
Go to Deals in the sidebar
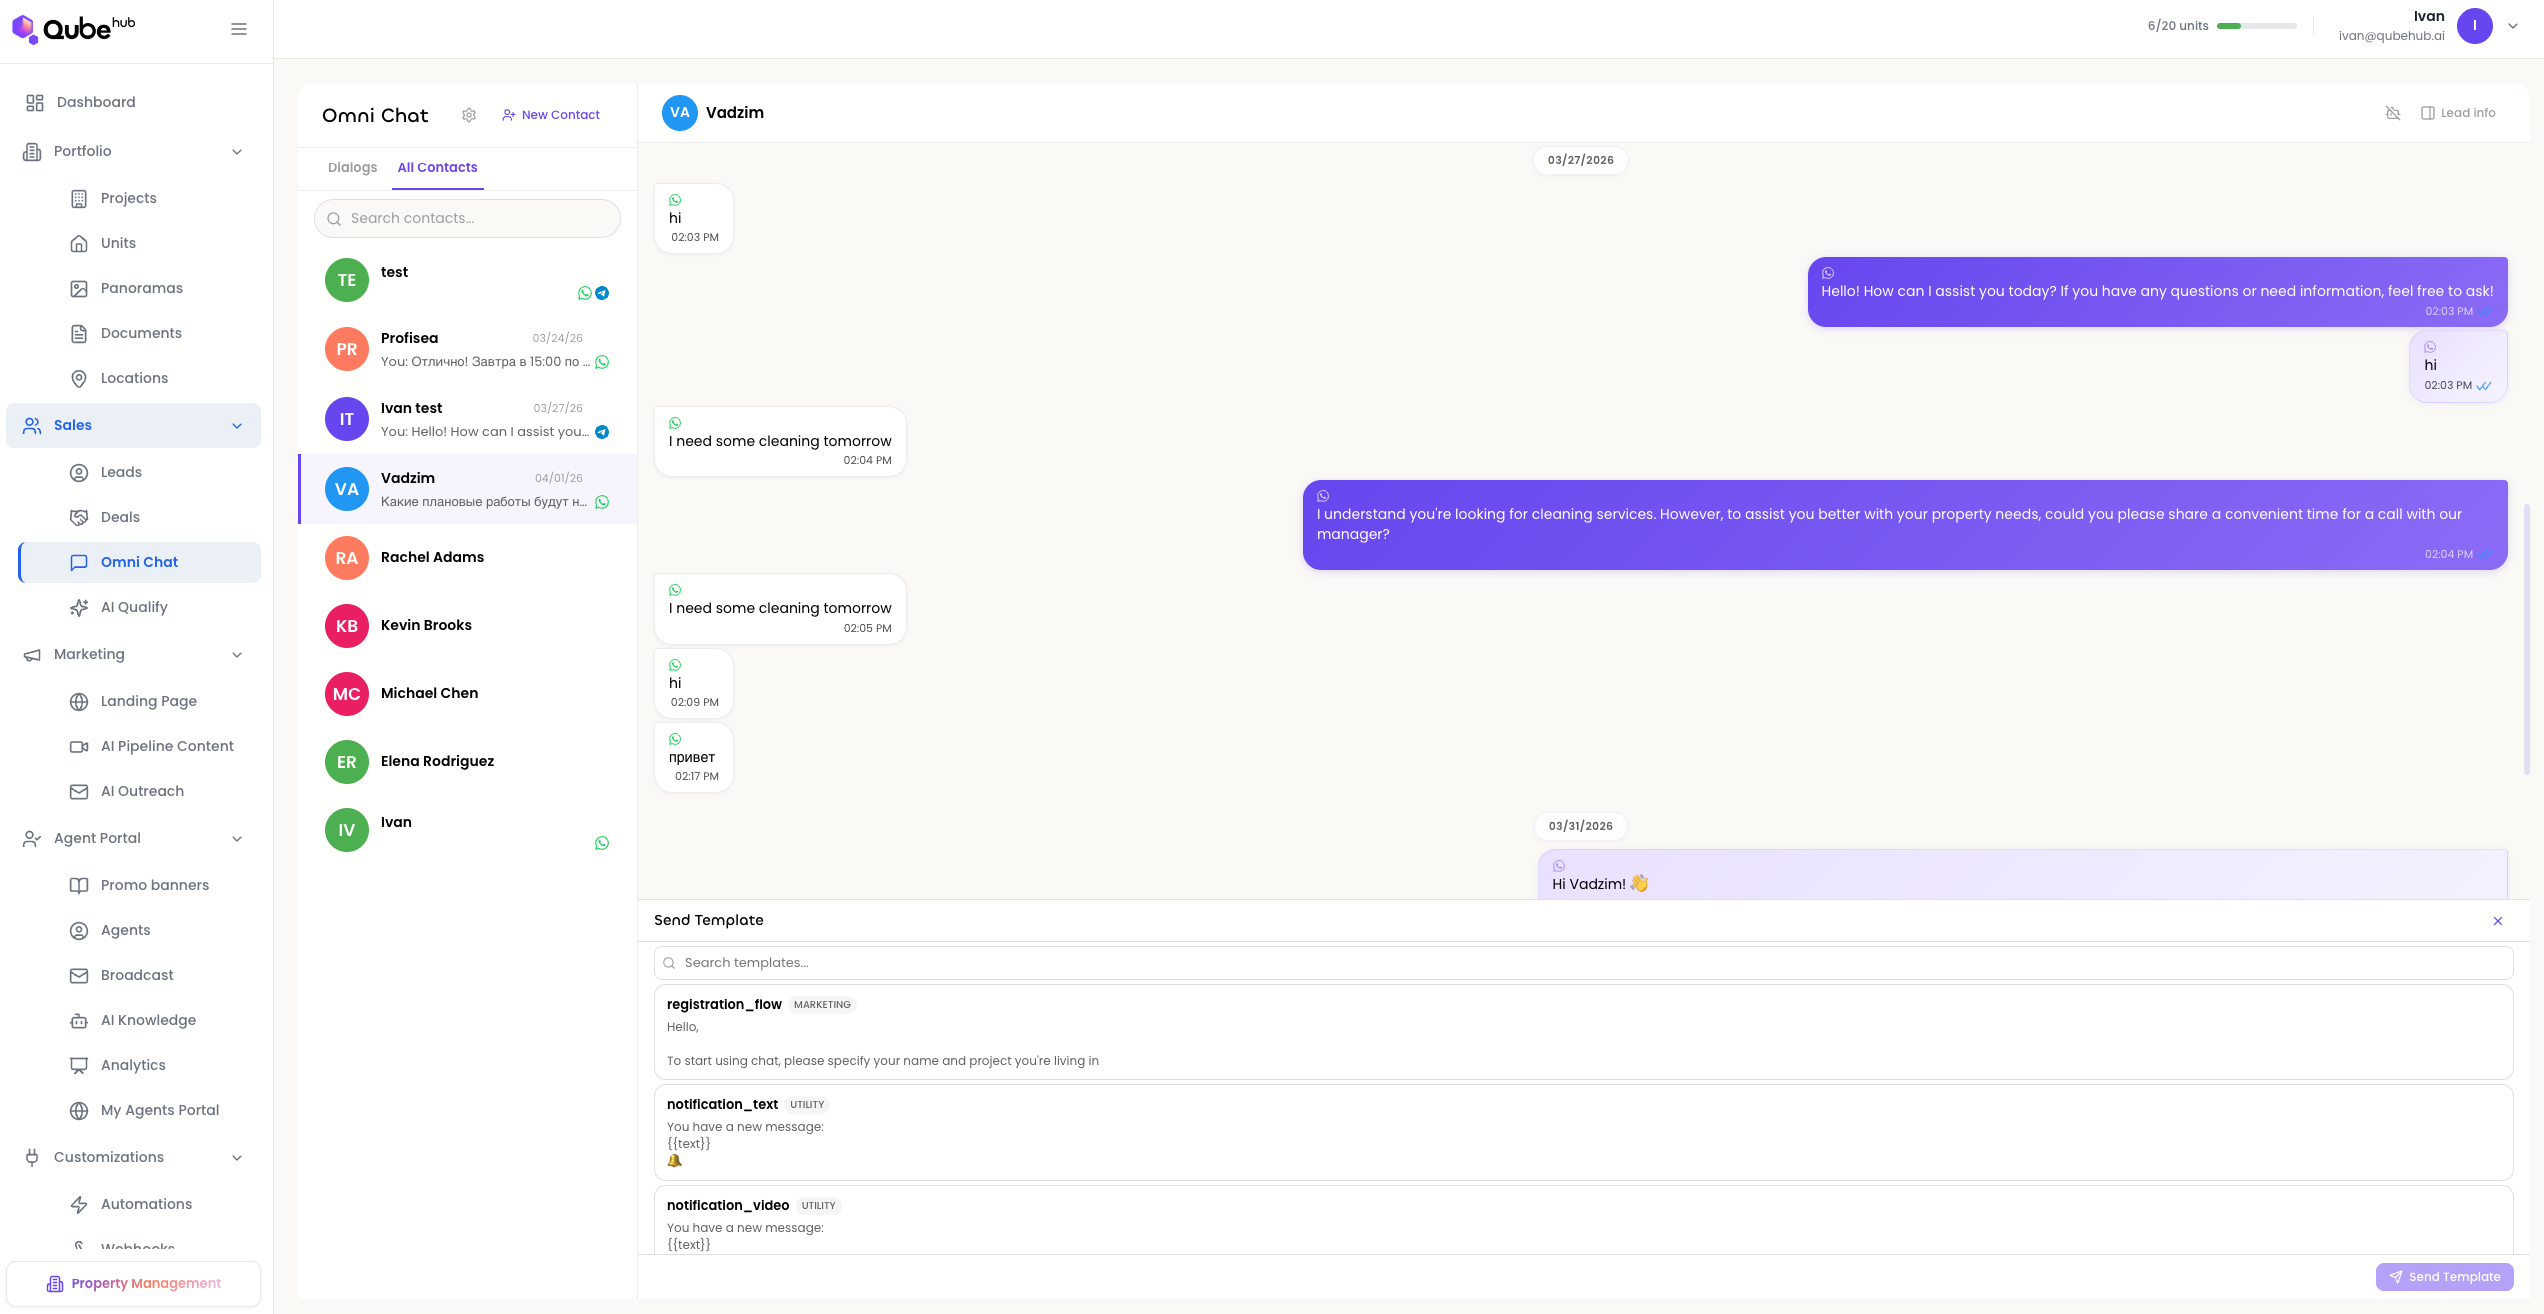[x=119, y=517]
